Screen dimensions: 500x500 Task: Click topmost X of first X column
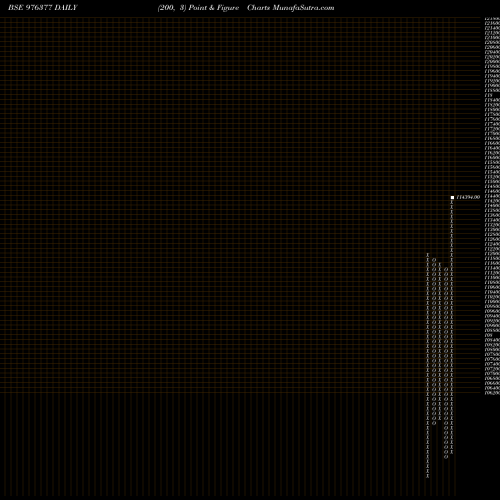coord(428,255)
